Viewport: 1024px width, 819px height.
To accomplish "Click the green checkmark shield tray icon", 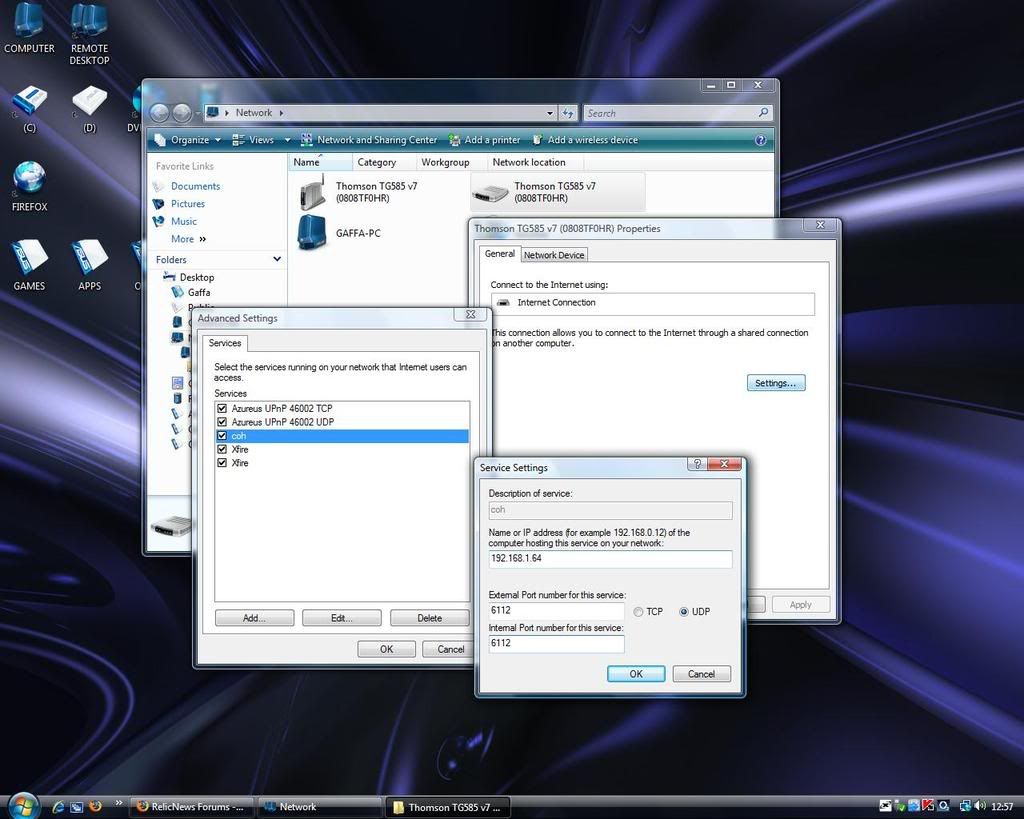I will [899, 807].
